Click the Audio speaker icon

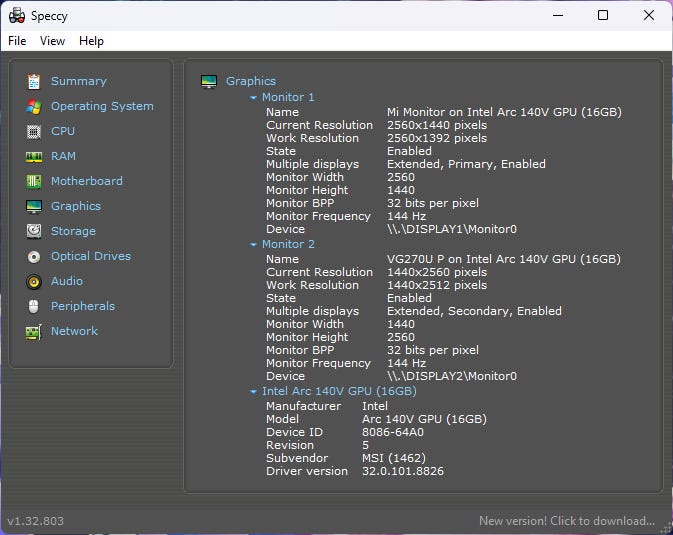pos(34,282)
